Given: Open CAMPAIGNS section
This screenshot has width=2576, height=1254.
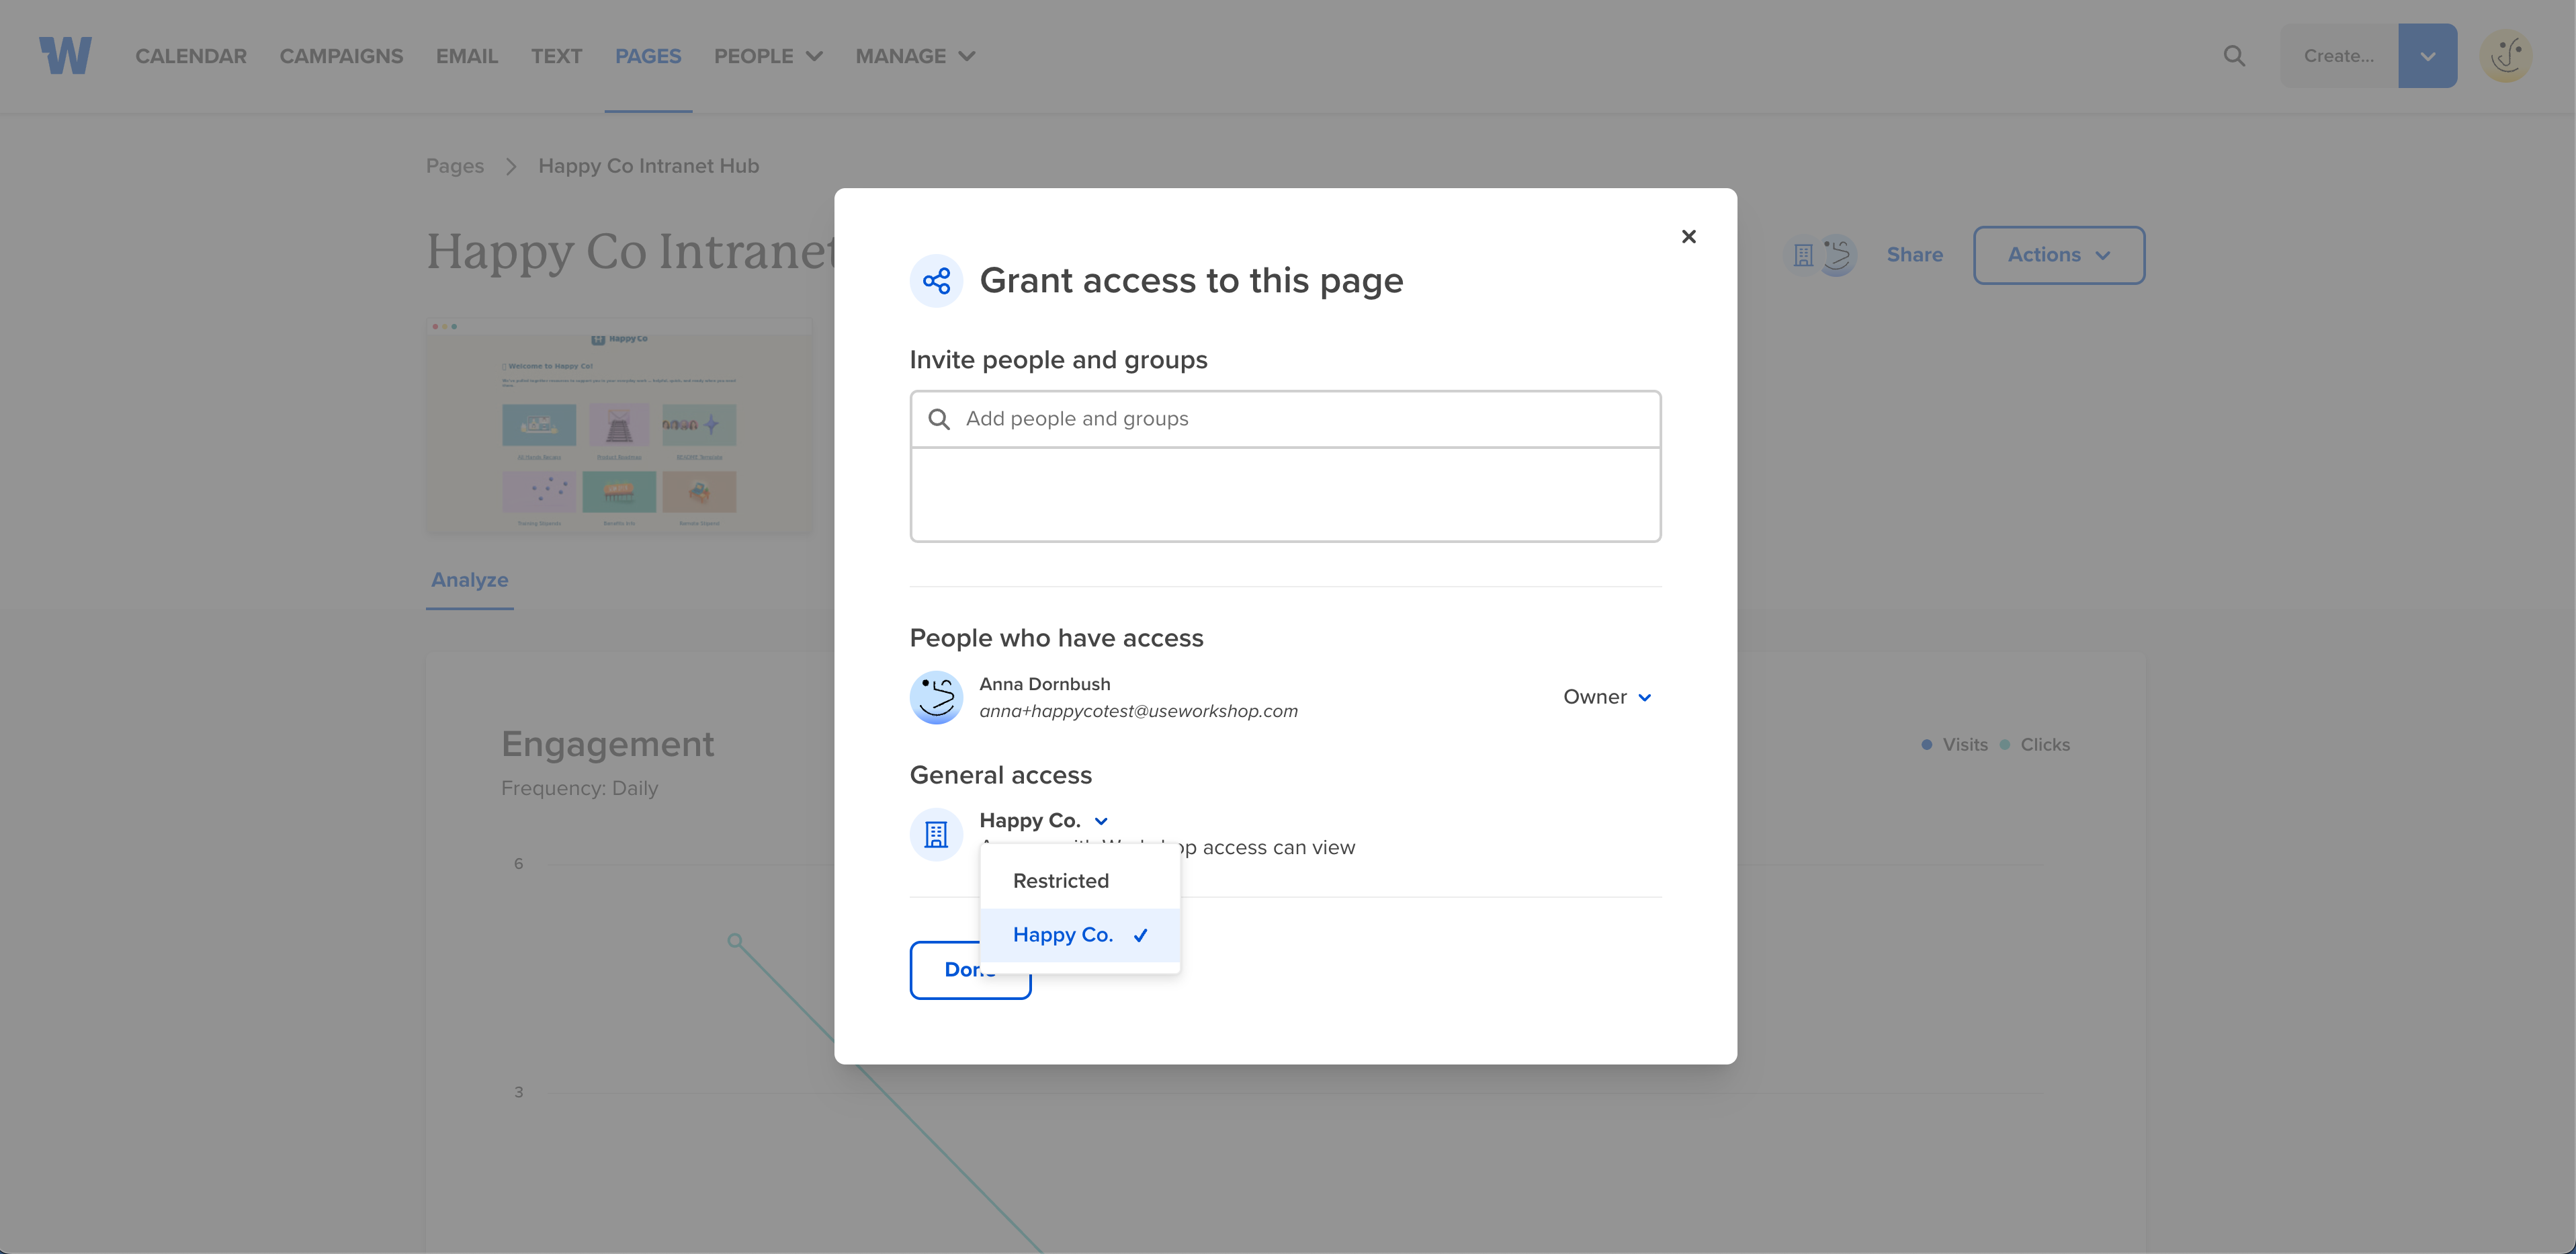Looking at the screenshot, I should click(341, 56).
